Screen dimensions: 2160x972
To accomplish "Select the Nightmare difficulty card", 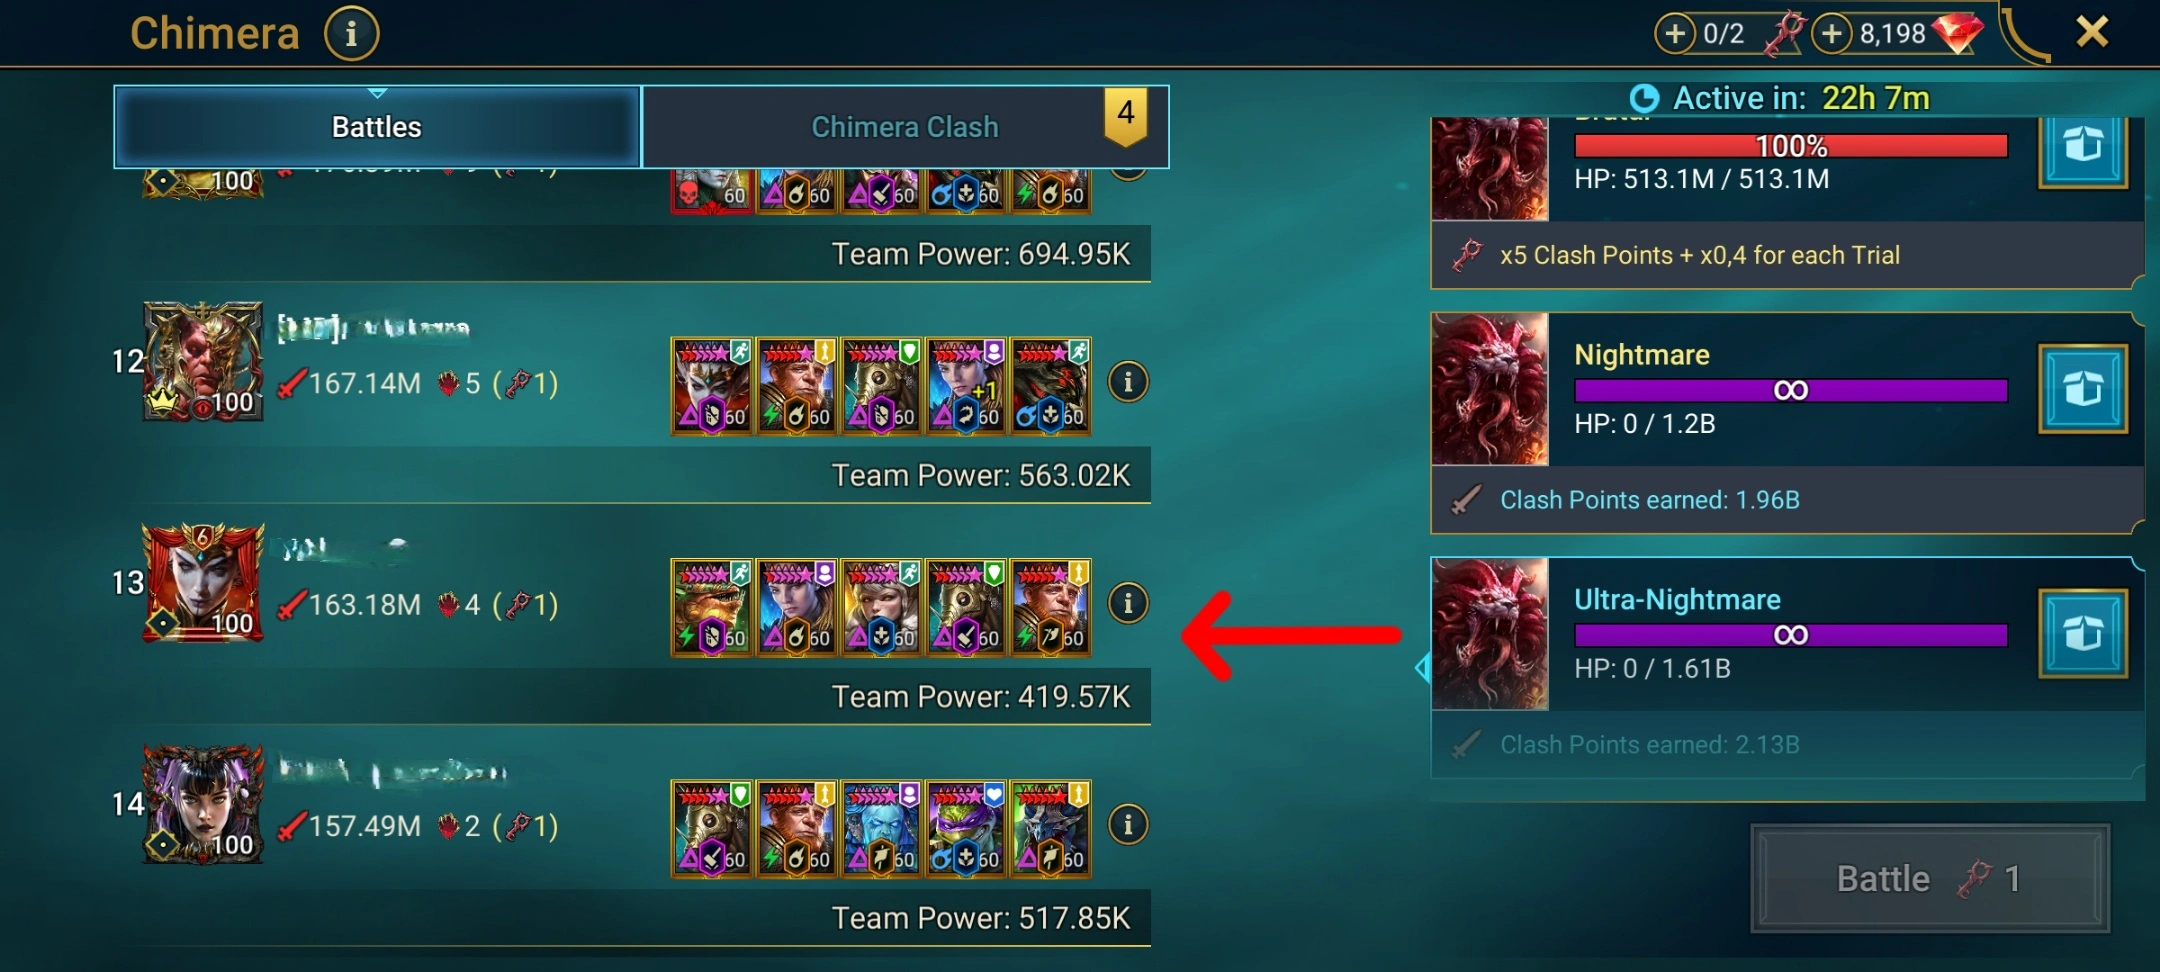I will coord(1787,423).
